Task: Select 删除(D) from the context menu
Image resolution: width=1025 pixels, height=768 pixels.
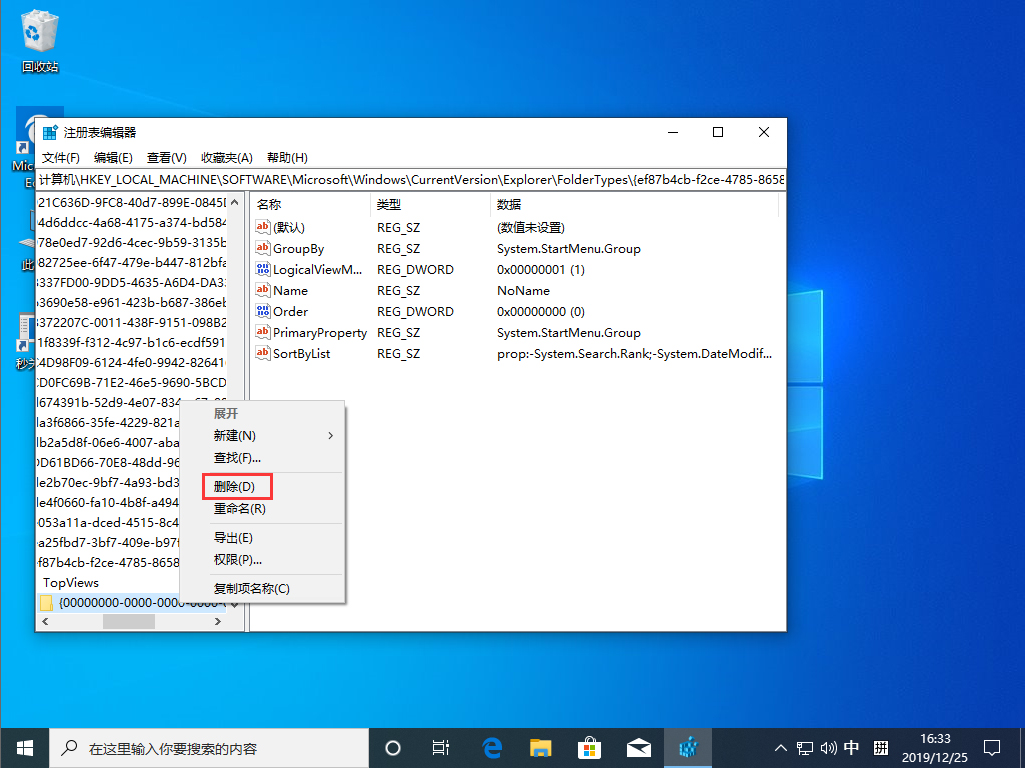Action: (x=236, y=485)
